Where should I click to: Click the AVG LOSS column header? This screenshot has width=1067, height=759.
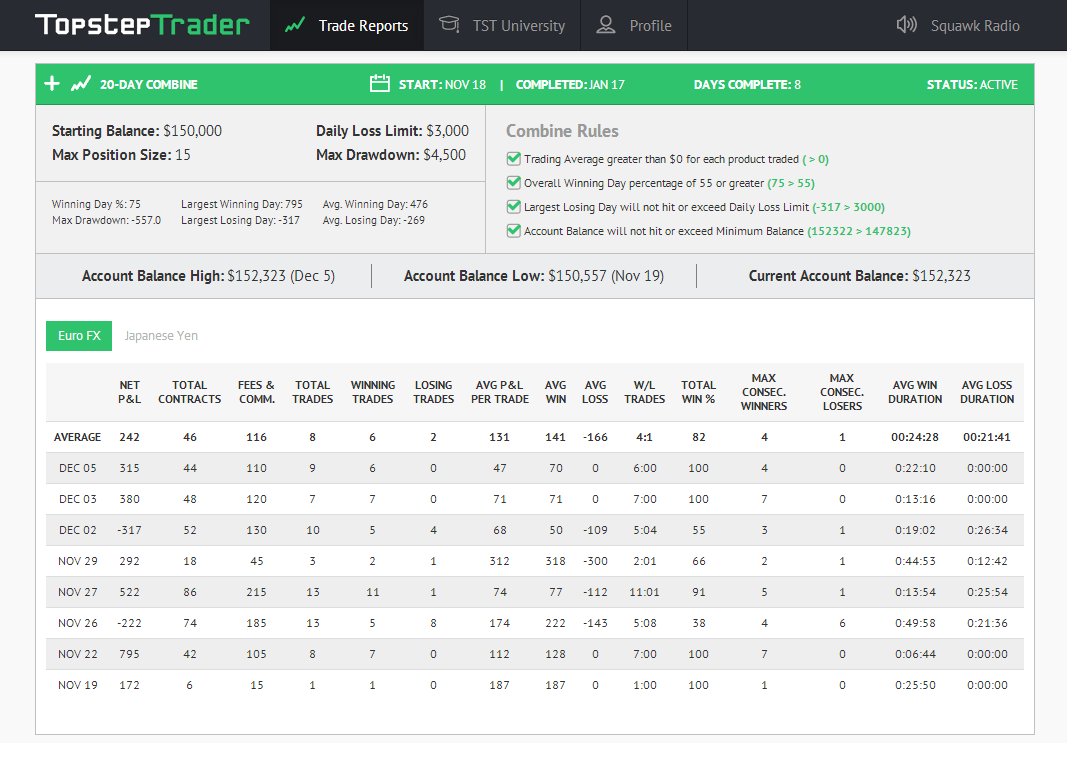coord(595,392)
